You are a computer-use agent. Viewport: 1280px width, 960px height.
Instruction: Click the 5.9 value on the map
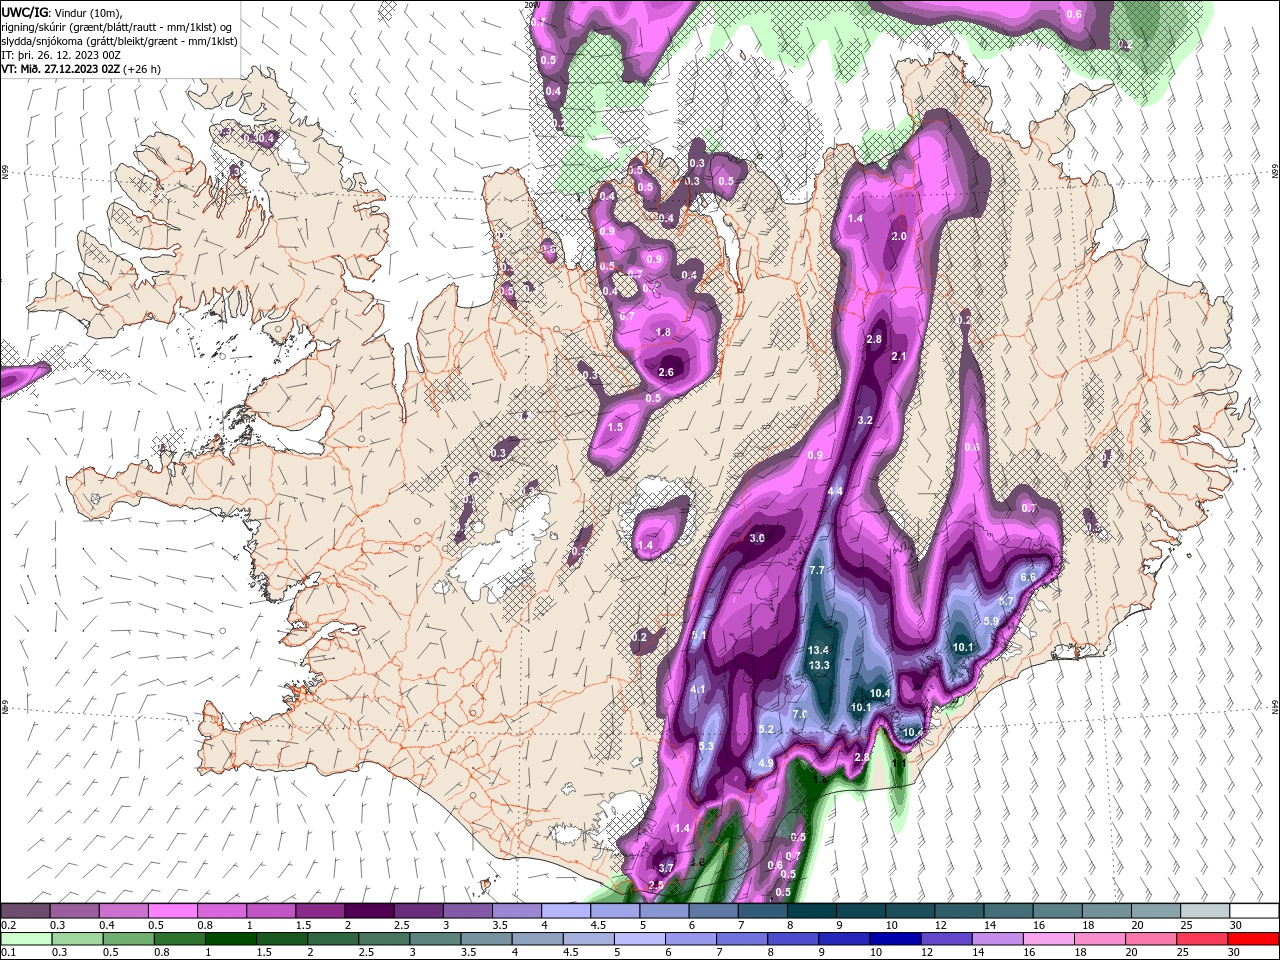[x=991, y=621]
